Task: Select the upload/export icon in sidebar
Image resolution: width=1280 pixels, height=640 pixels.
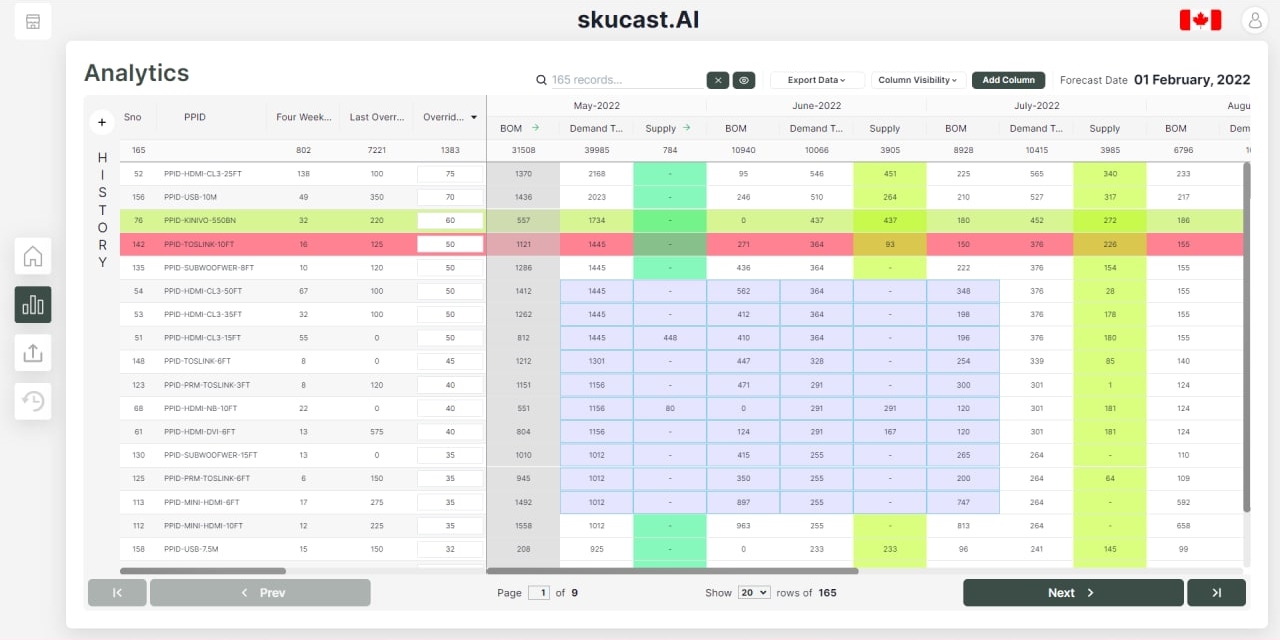Action: [x=32, y=352]
